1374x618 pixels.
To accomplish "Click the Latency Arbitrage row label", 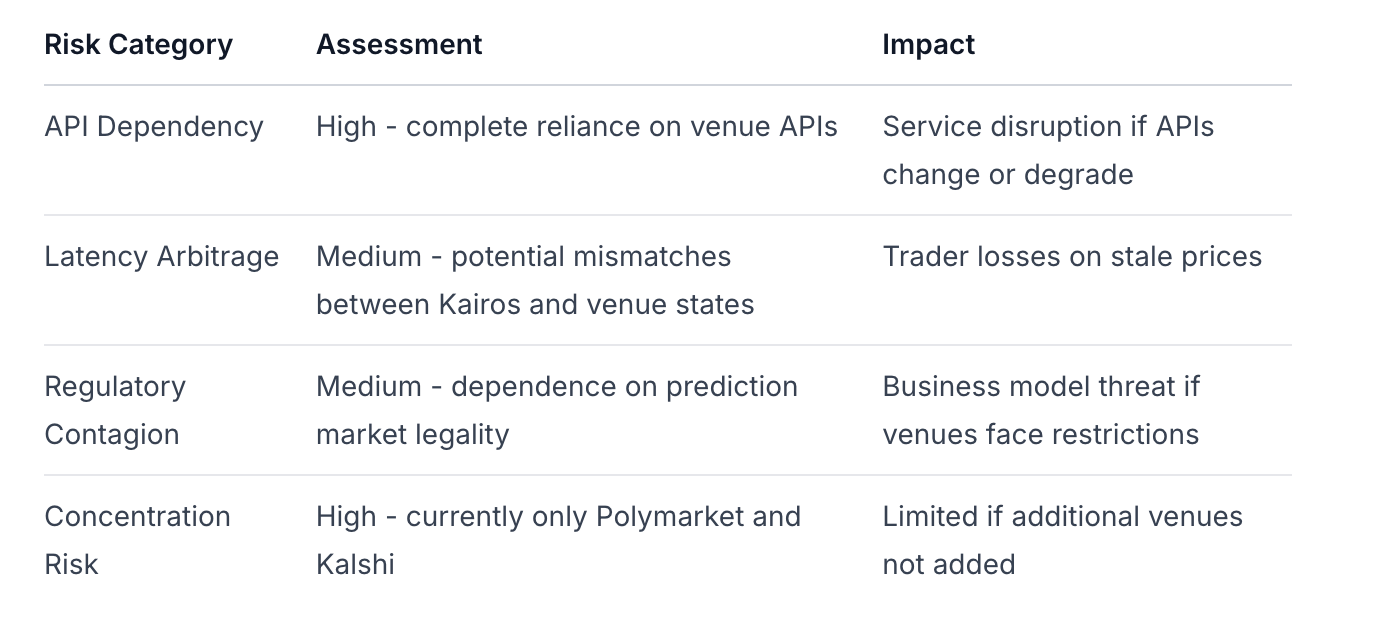I will 161,257.
